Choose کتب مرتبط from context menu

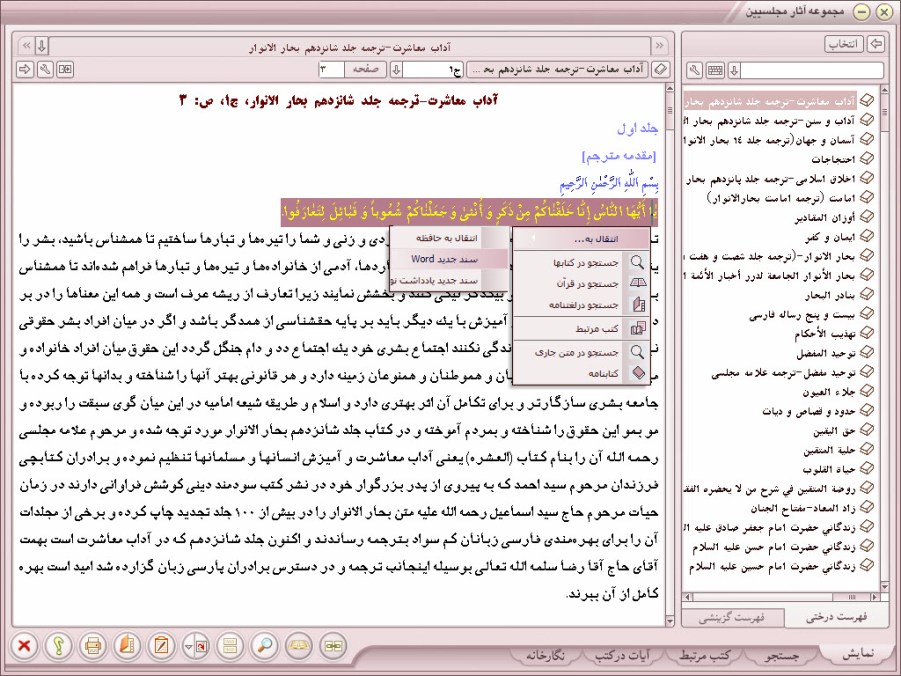pos(582,329)
